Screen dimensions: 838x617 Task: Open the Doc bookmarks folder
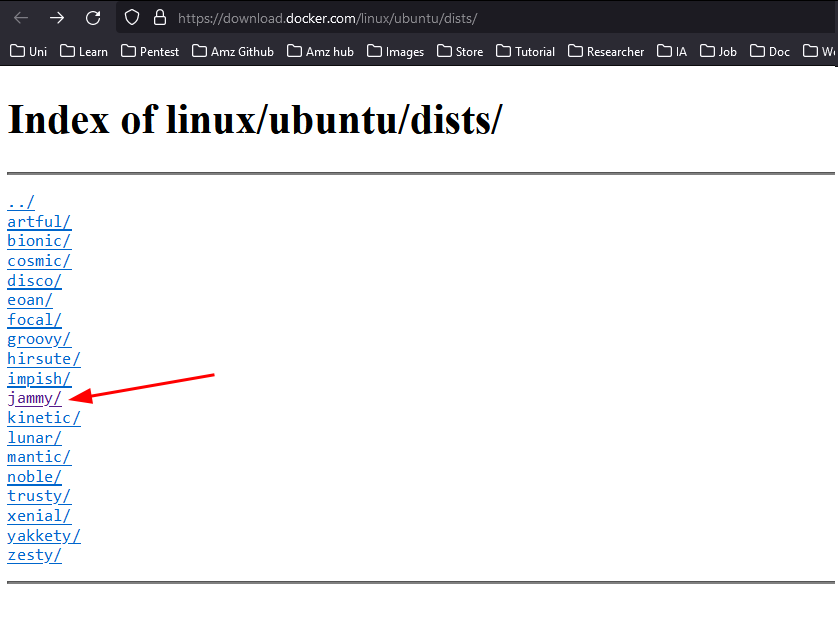pos(770,51)
